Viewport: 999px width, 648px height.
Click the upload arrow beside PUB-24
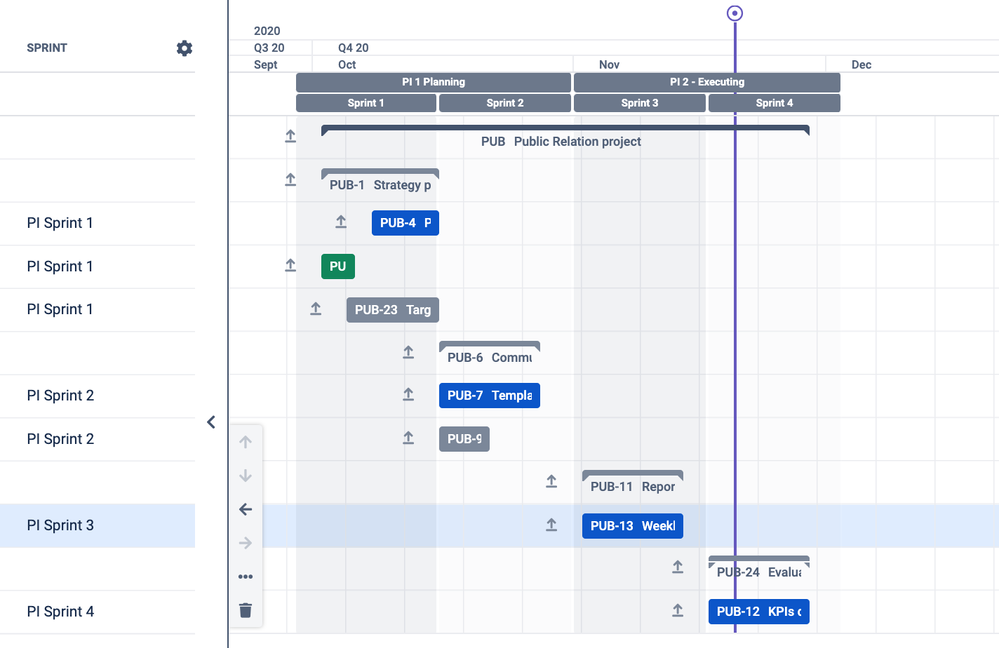[678, 567]
